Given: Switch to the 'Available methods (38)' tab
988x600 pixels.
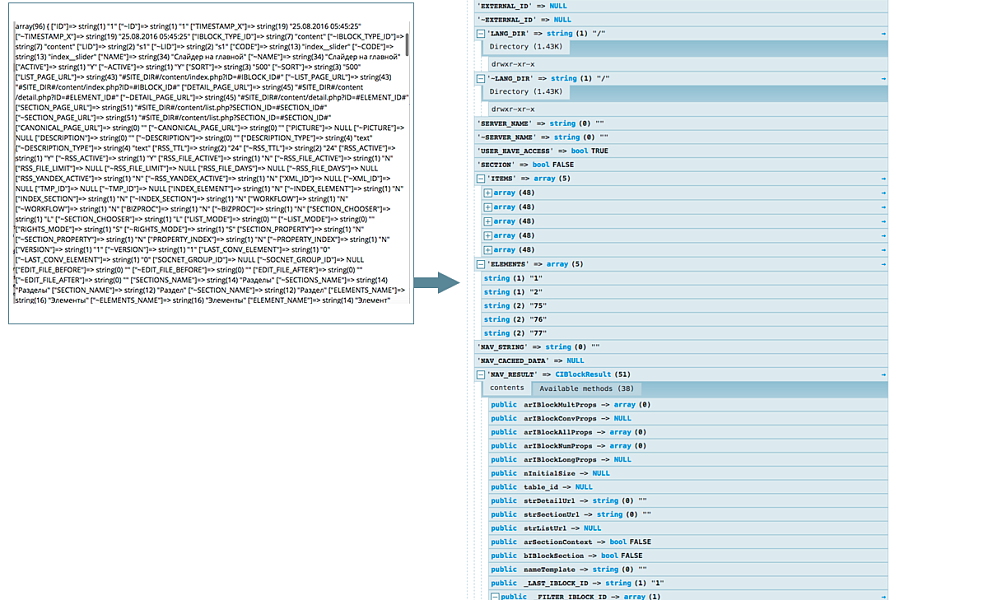Looking at the screenshot, I should 586,388.
